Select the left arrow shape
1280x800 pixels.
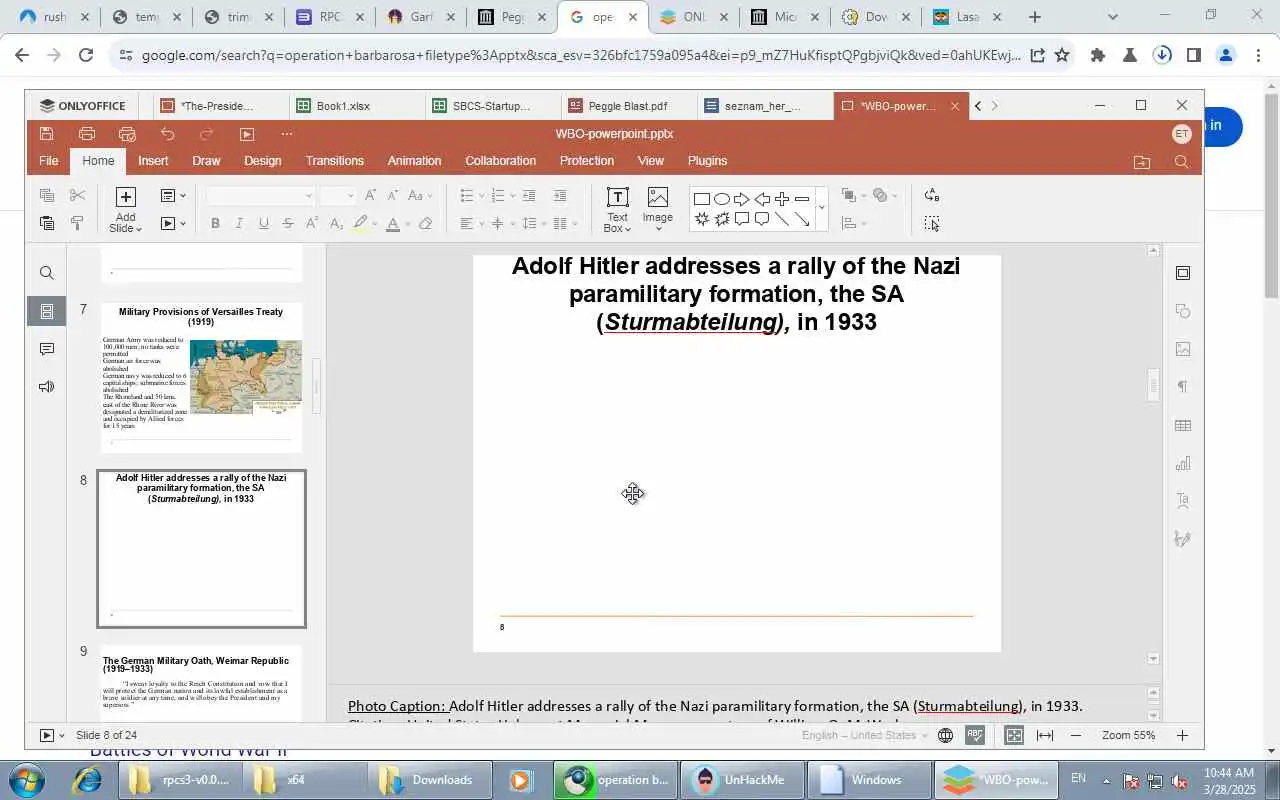pos(762,199)
